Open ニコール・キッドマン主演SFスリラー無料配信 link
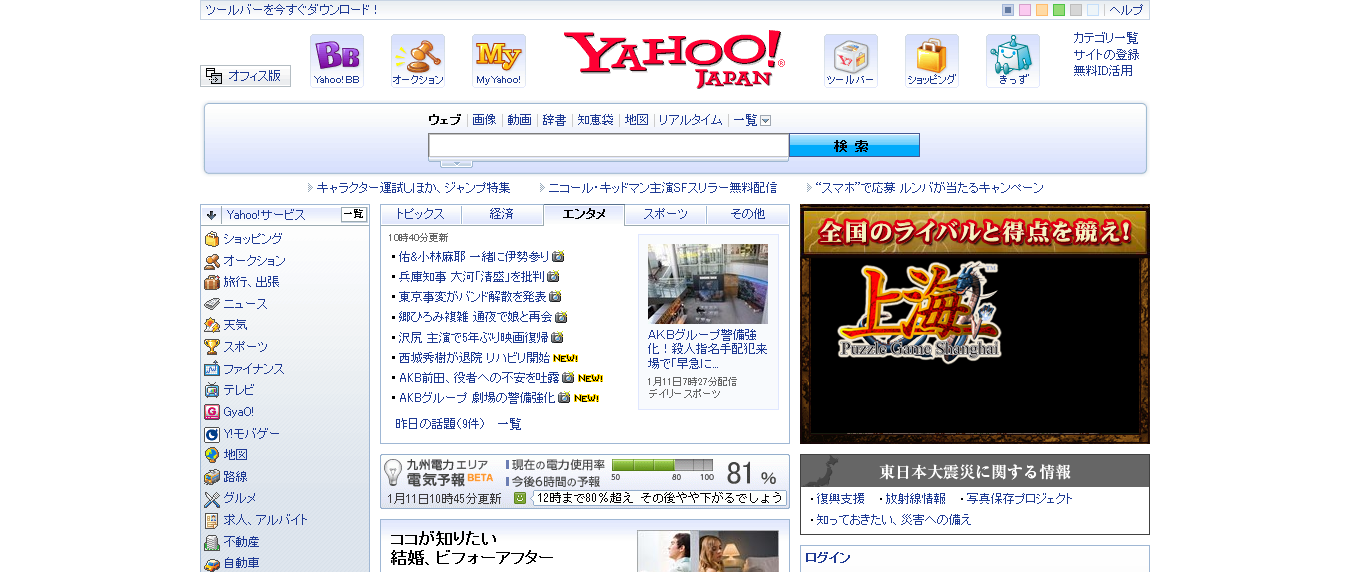Screen dimensions: 1349x572 pyautogui.click(x=663, y=188)
